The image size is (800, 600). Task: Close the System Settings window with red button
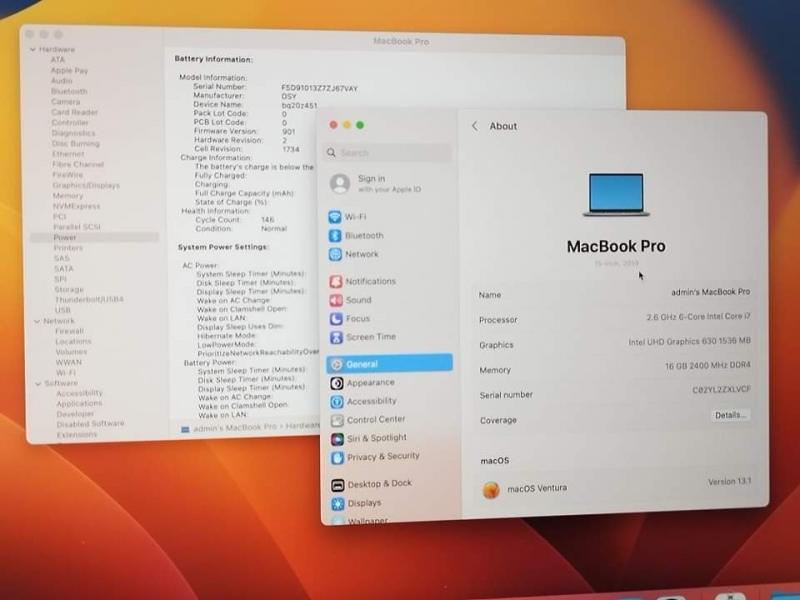pos(333,125)
